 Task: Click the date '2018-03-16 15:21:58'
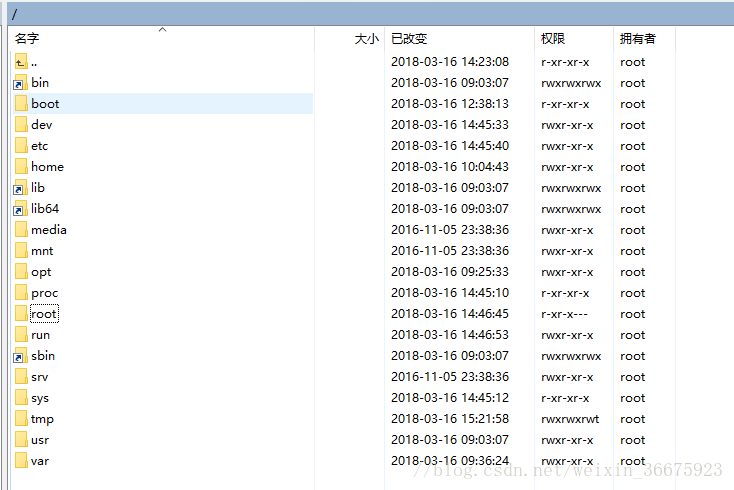(450, 419)
